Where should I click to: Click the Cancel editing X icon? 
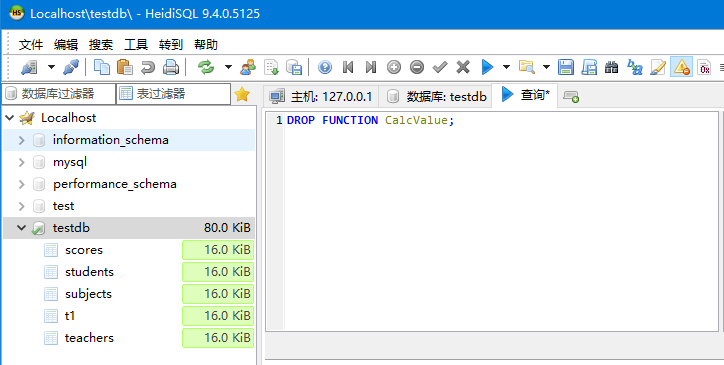[463, 67]
